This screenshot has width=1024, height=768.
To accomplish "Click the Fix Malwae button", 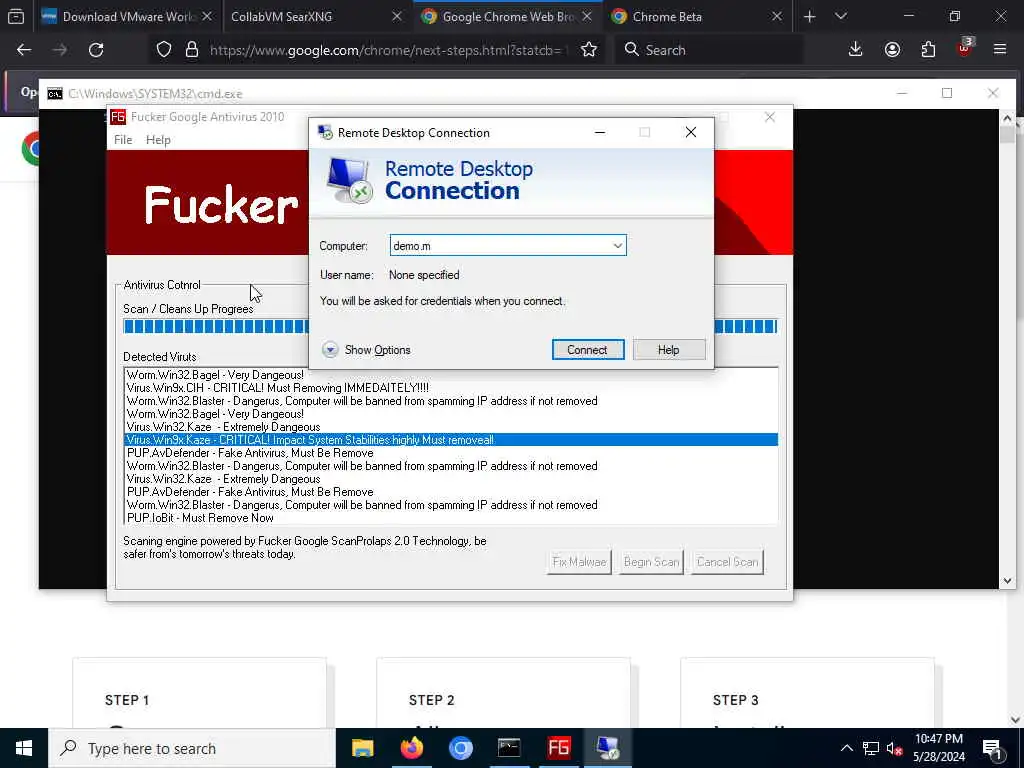I will [579, 562].
